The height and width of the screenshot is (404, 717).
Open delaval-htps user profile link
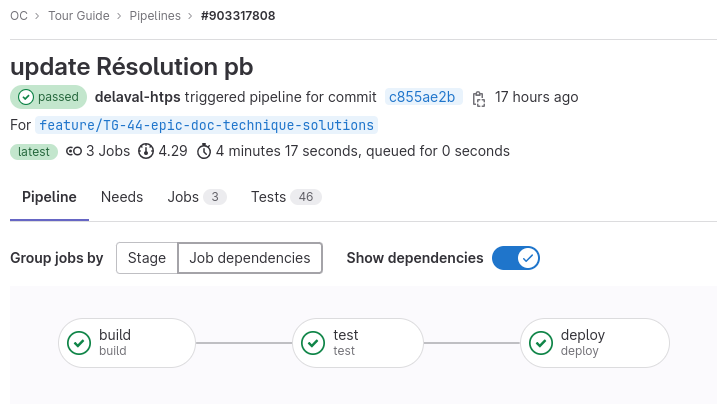point(137,97)
